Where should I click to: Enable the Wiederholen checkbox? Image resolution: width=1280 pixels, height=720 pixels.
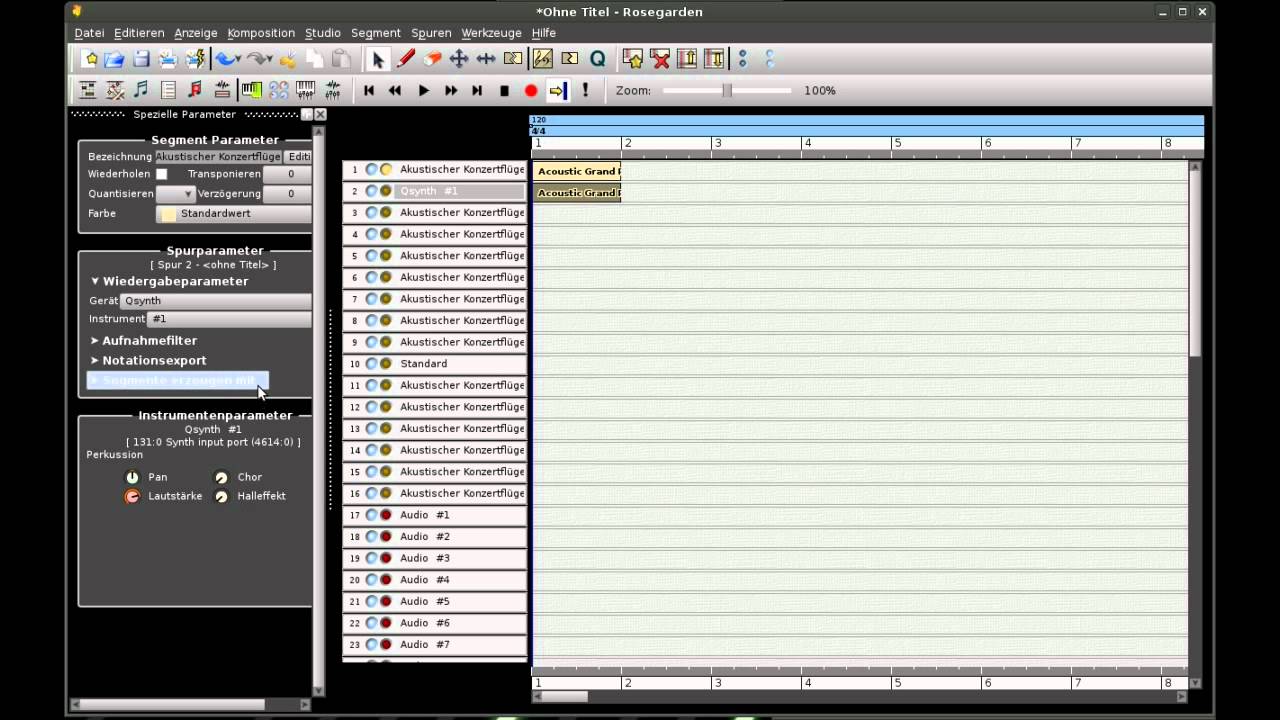point(162,174)
